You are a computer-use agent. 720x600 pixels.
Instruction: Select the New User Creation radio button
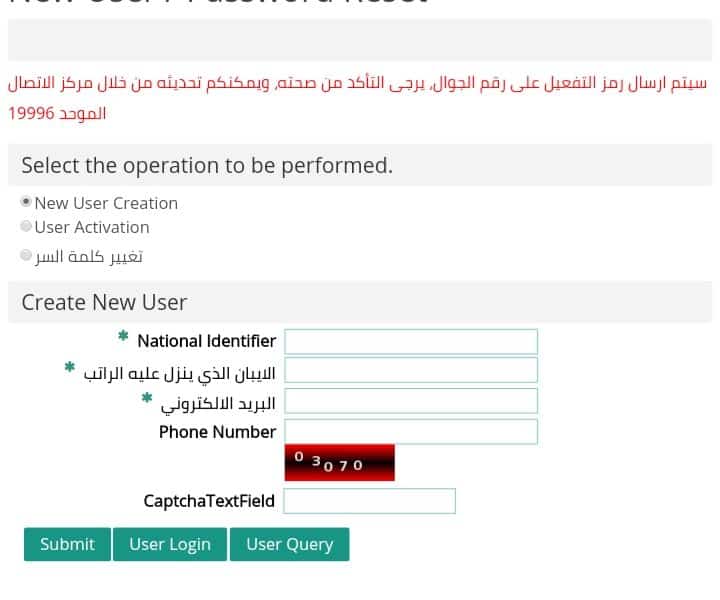pyautogui.click(x=26, y=202)
